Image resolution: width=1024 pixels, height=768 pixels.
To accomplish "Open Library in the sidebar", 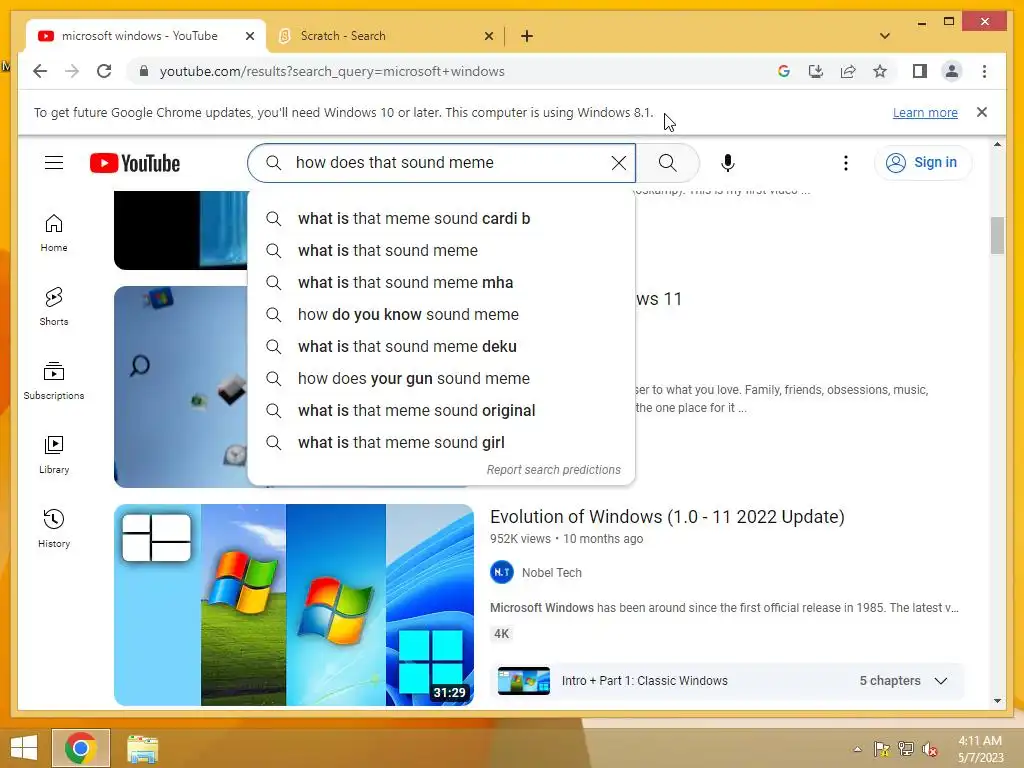I will tap(54, 455).
